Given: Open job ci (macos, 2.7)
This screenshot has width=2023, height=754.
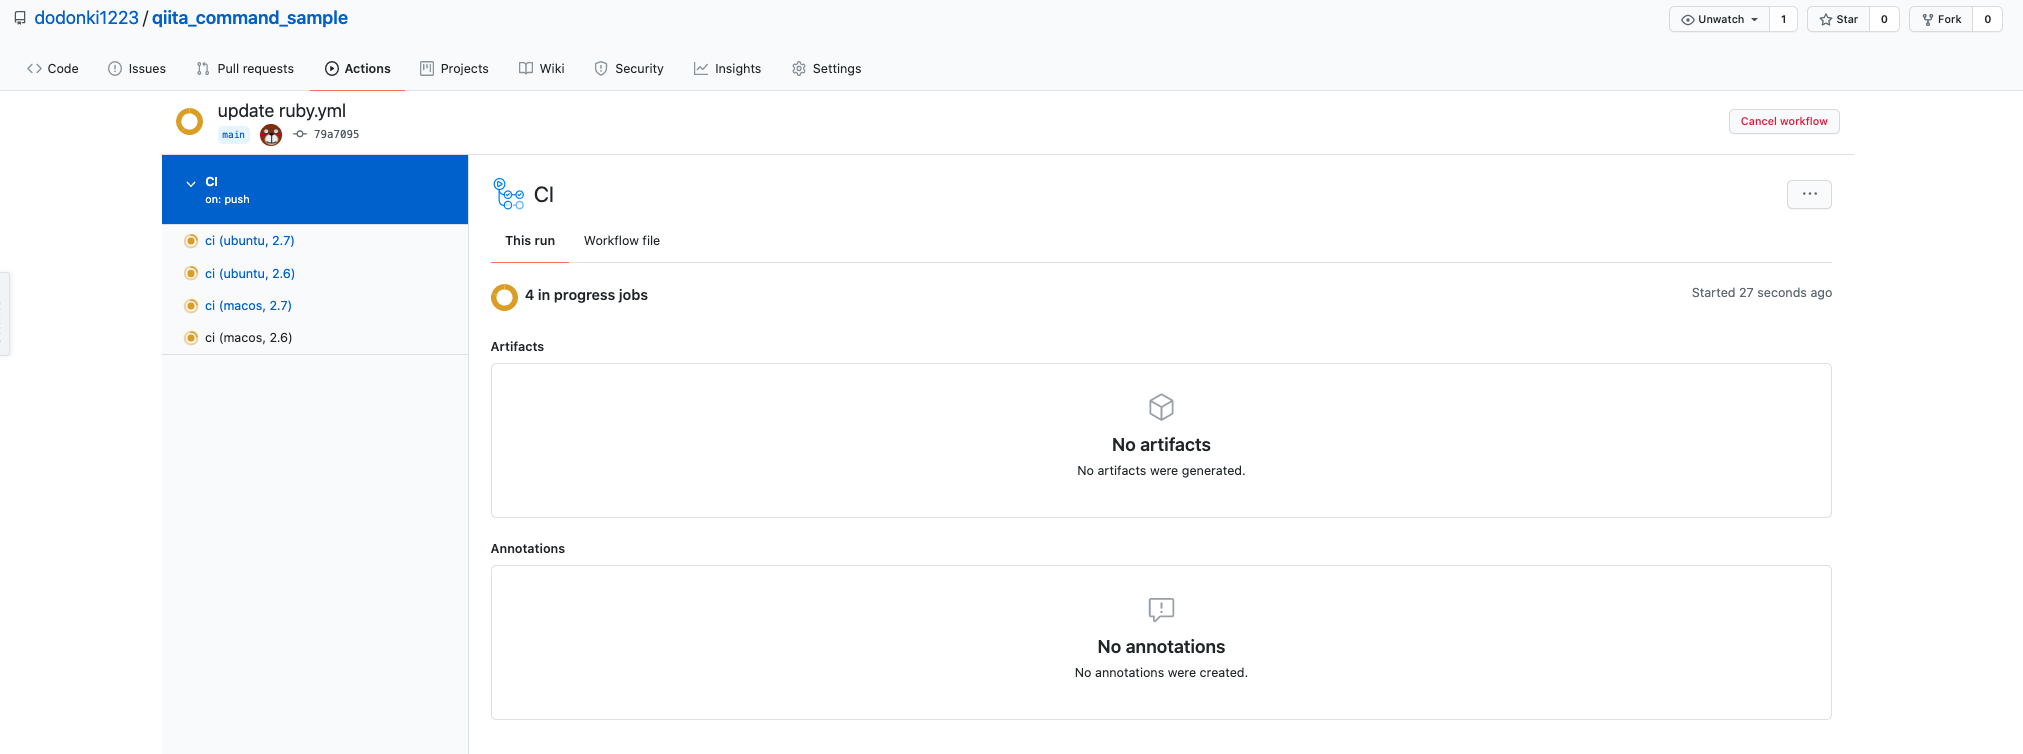Looking at the screenshot, I should coord(248,306).
